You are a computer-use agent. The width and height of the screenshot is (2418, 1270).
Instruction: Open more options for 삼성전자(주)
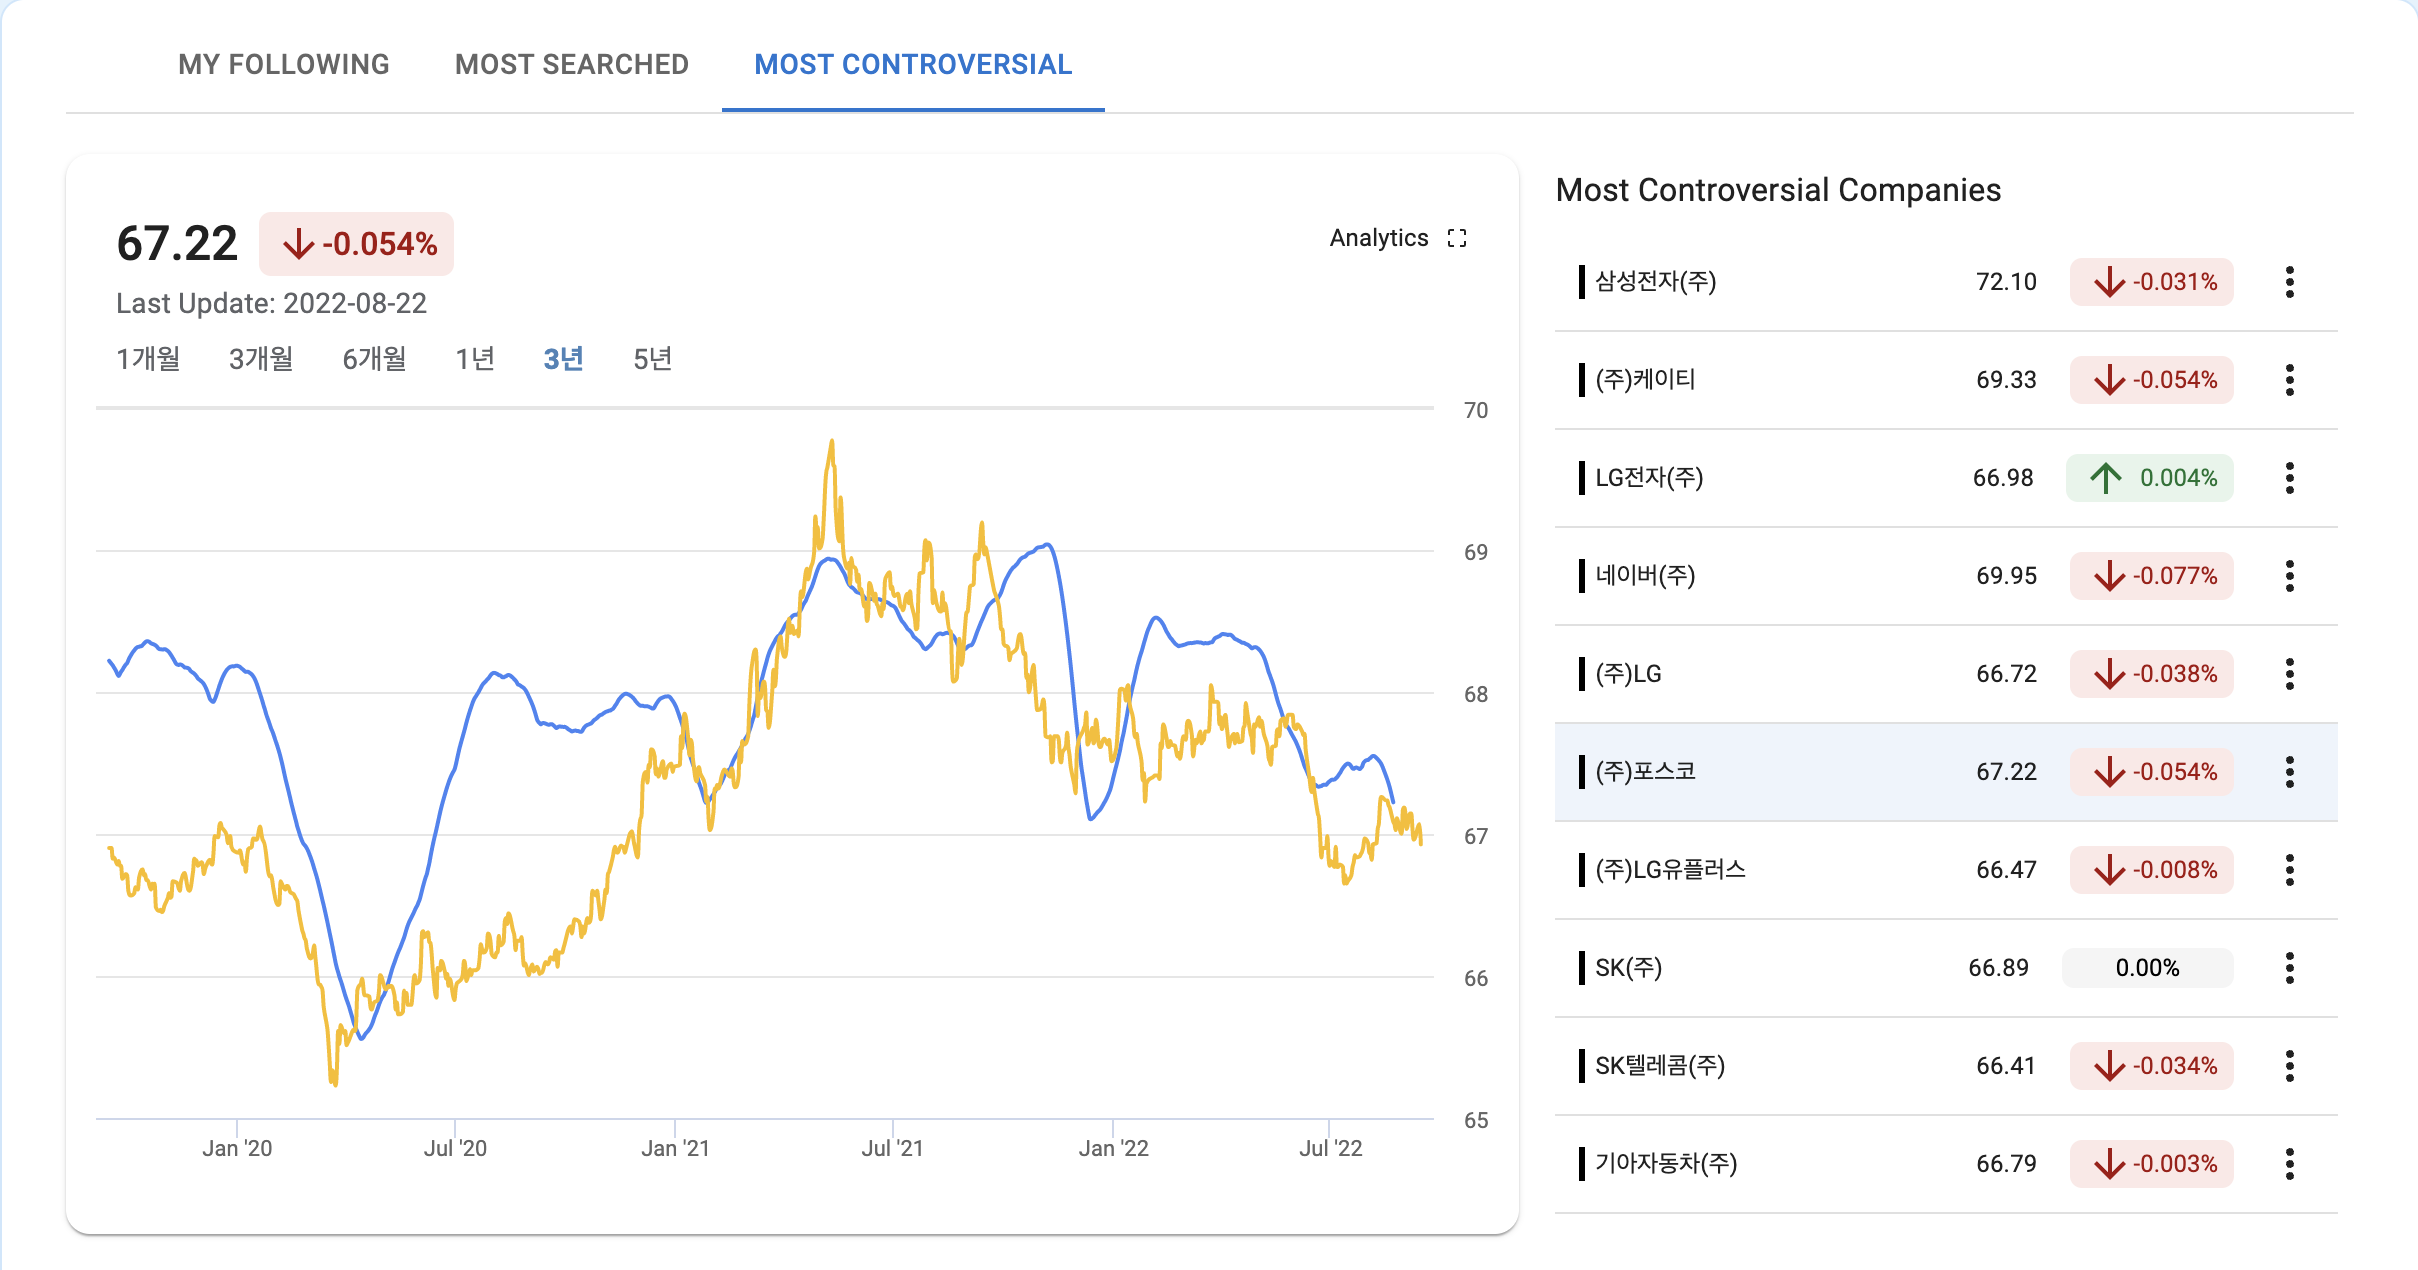tap(2289, 282)
